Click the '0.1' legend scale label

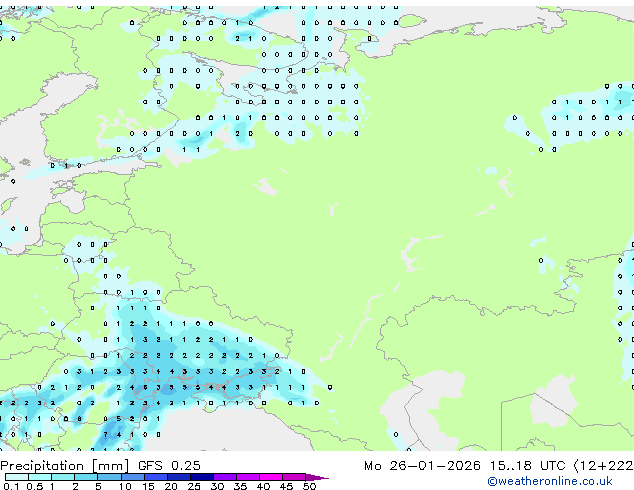point(11,486)
